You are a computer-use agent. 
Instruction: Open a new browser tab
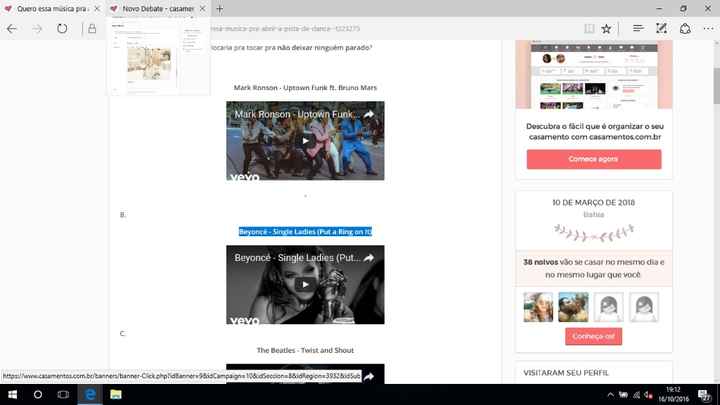pyautogui.click(x=219, y=8)
